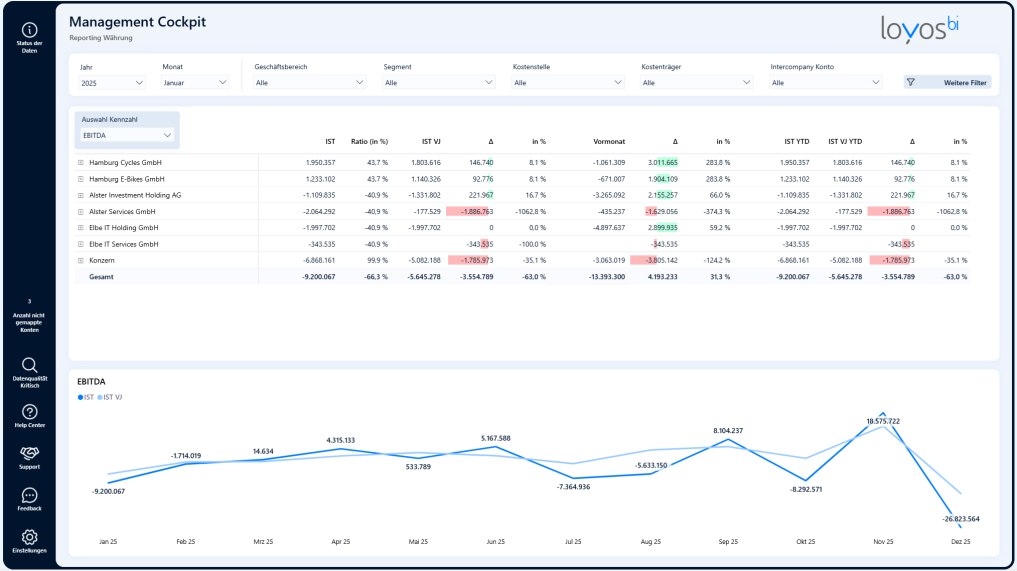Click the Gesamt total row label

click(101, 276)
